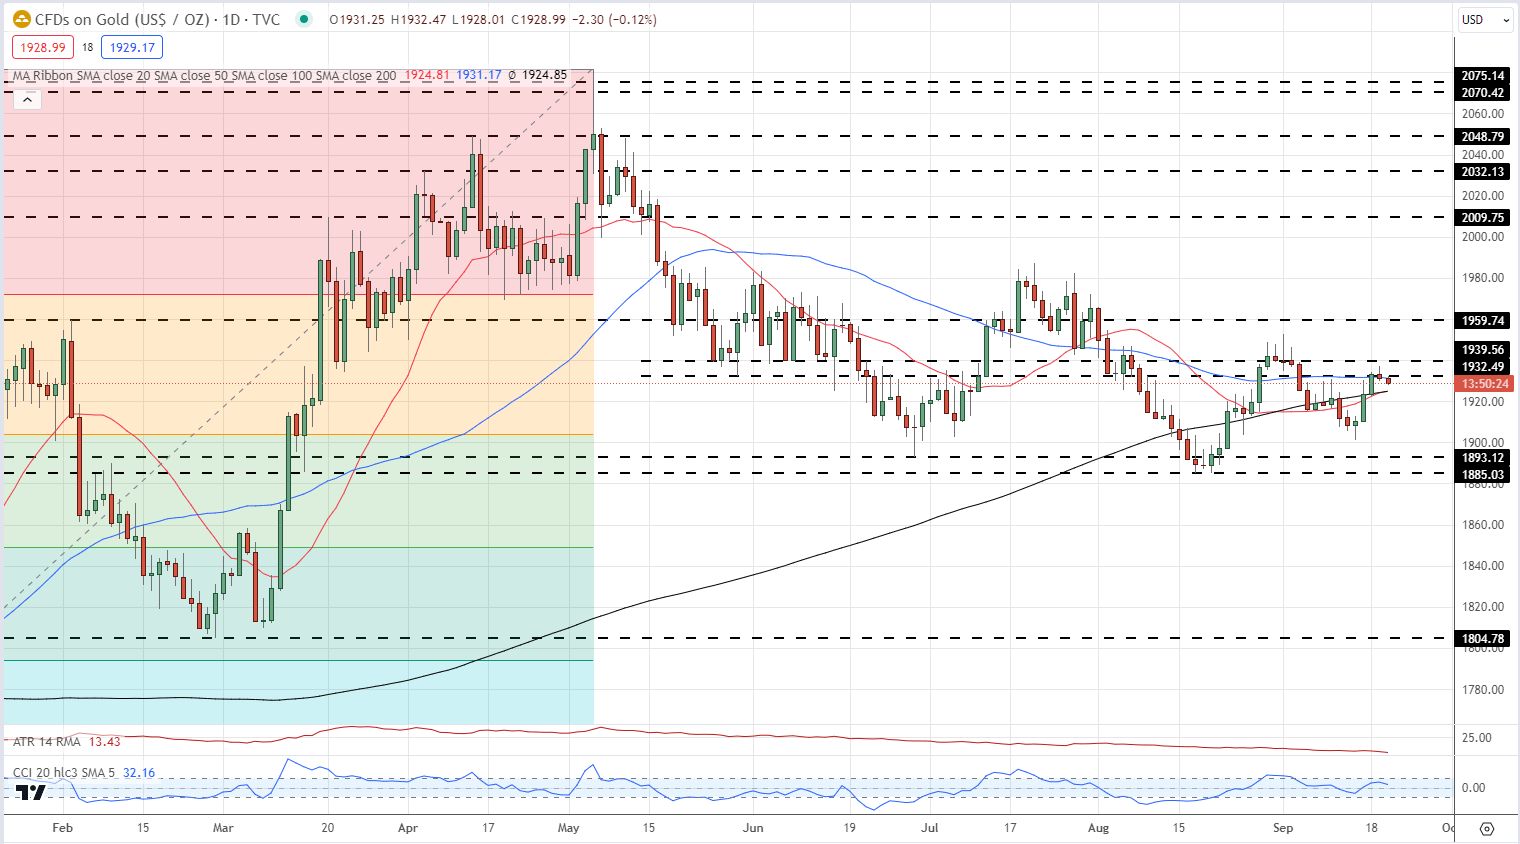The width and height of the screenshot is (1520, 844).
Task: Click the Mar label on the time axis
Action: pyautogui.click(x=223, y=828)
